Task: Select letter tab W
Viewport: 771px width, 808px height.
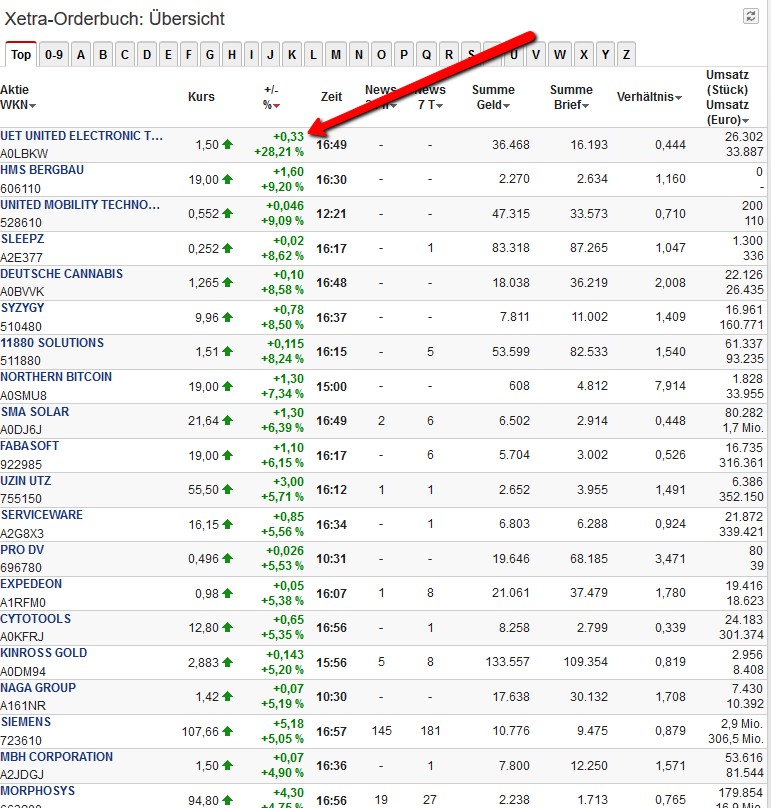Action: coord(560,54)
